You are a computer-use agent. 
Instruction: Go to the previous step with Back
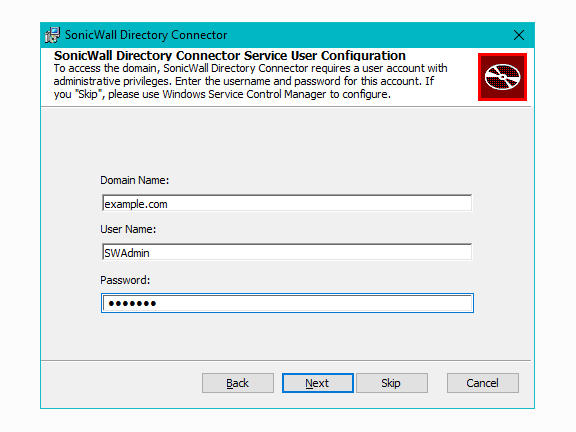(238, 383)
